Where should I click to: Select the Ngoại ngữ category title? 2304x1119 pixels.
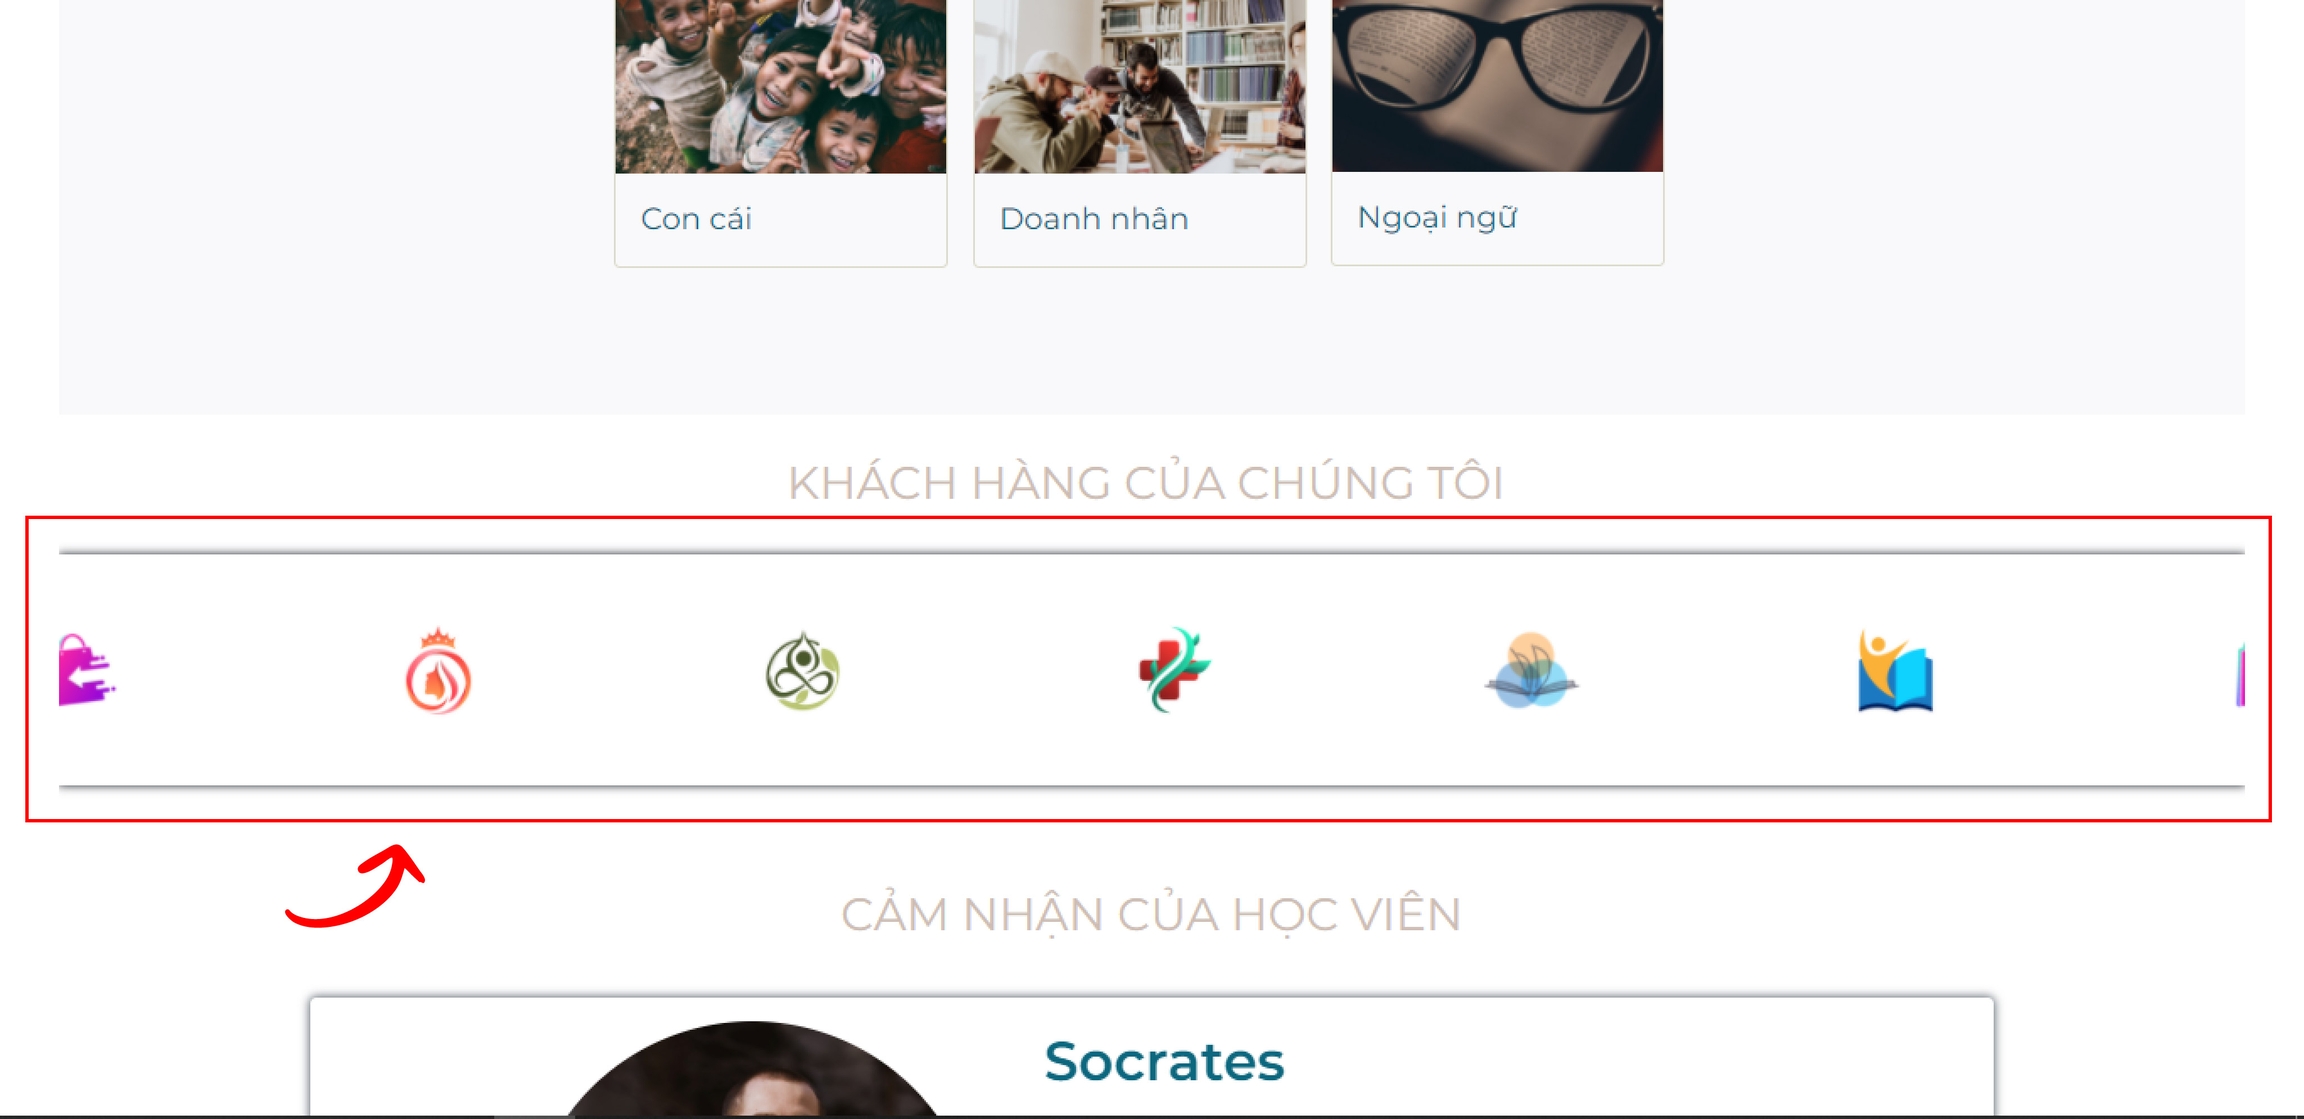click(x=1437, y=218)
